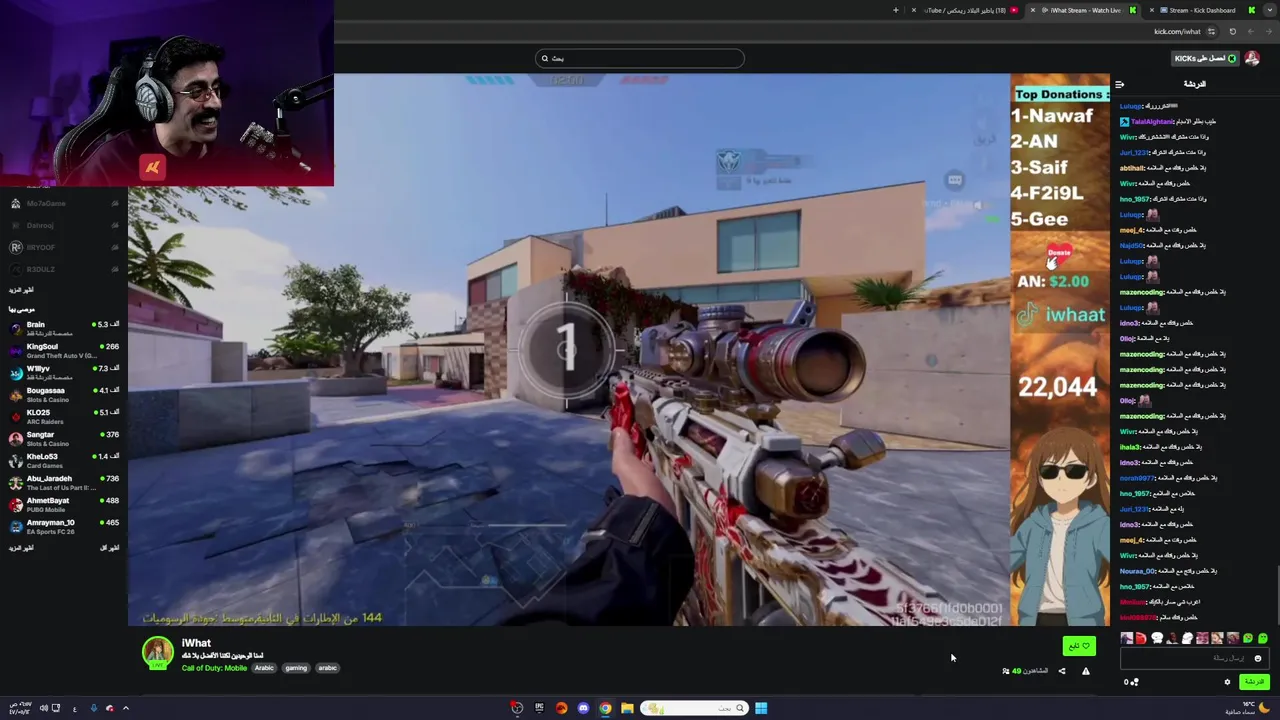Open AhmetBayat PUBG Mobile channel

63,504
